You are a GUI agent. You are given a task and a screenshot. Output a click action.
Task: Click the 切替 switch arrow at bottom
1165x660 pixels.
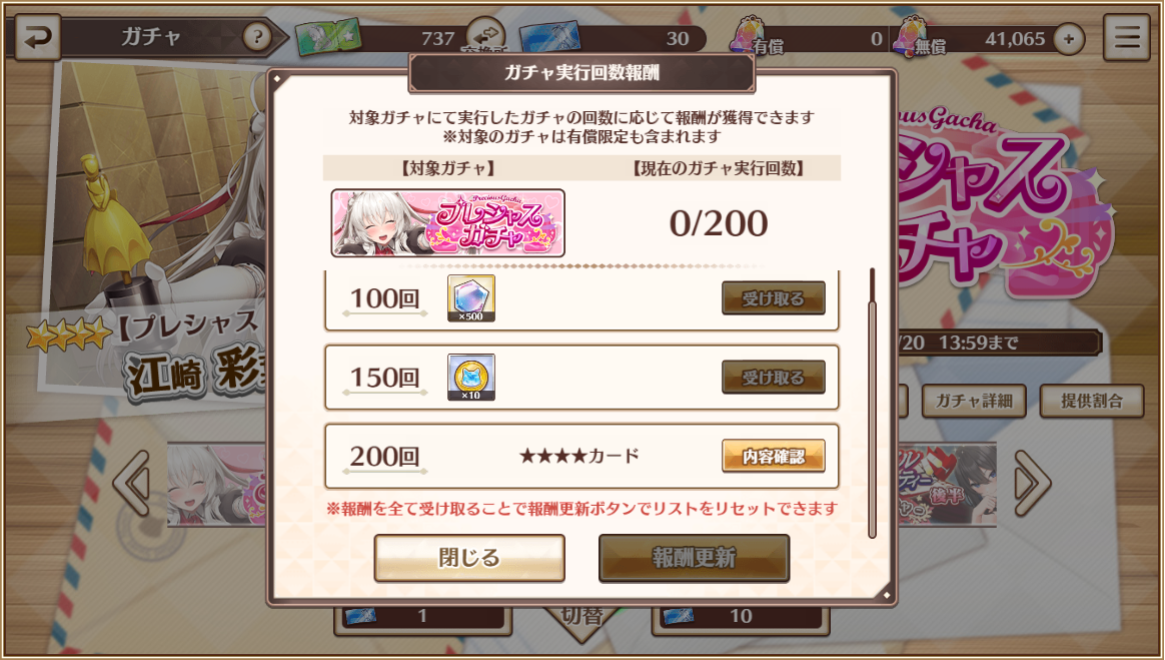point(582,619)
